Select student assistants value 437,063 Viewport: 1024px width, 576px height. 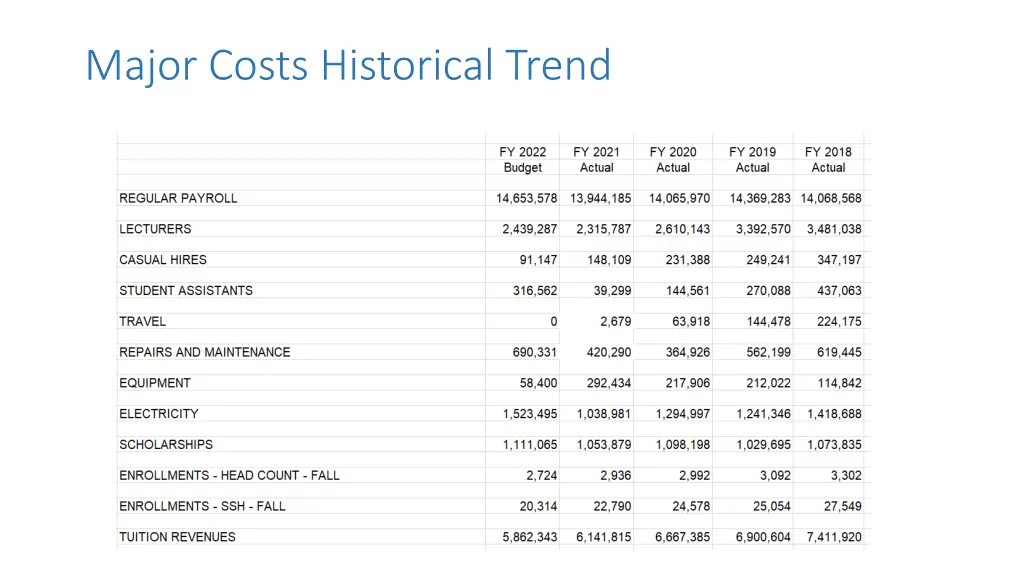[x=840, y=290]
